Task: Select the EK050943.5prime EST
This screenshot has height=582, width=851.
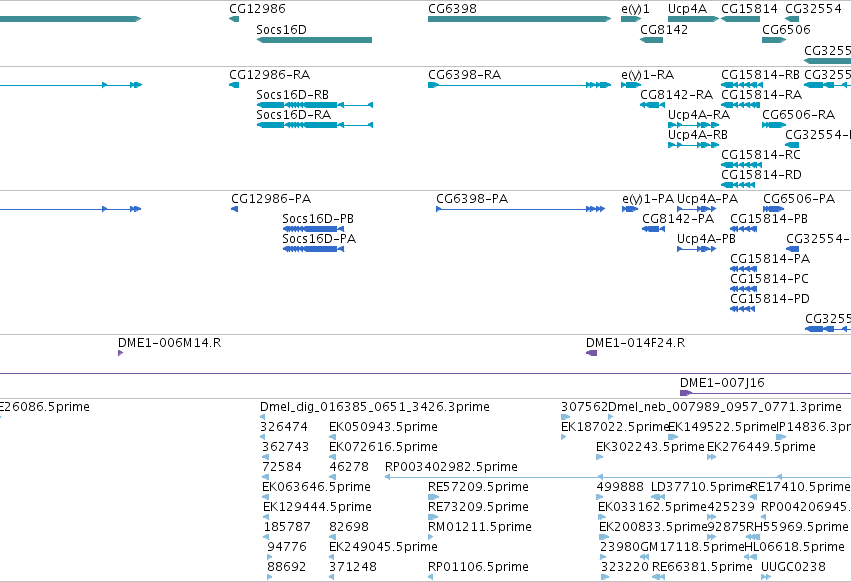Action: pos(332,437)
